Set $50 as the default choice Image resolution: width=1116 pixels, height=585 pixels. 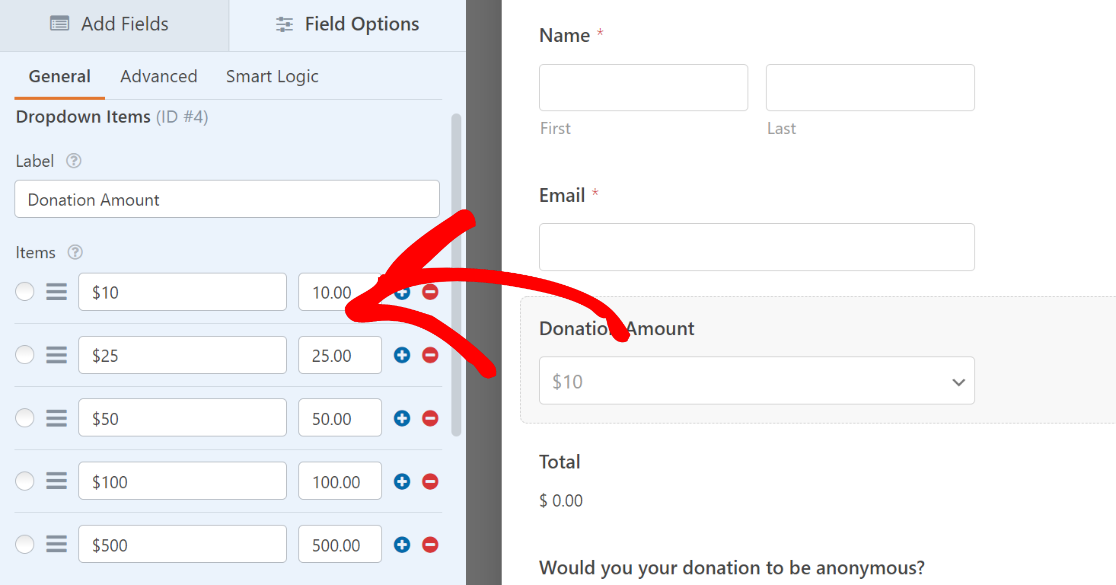[x=25, y=418]
